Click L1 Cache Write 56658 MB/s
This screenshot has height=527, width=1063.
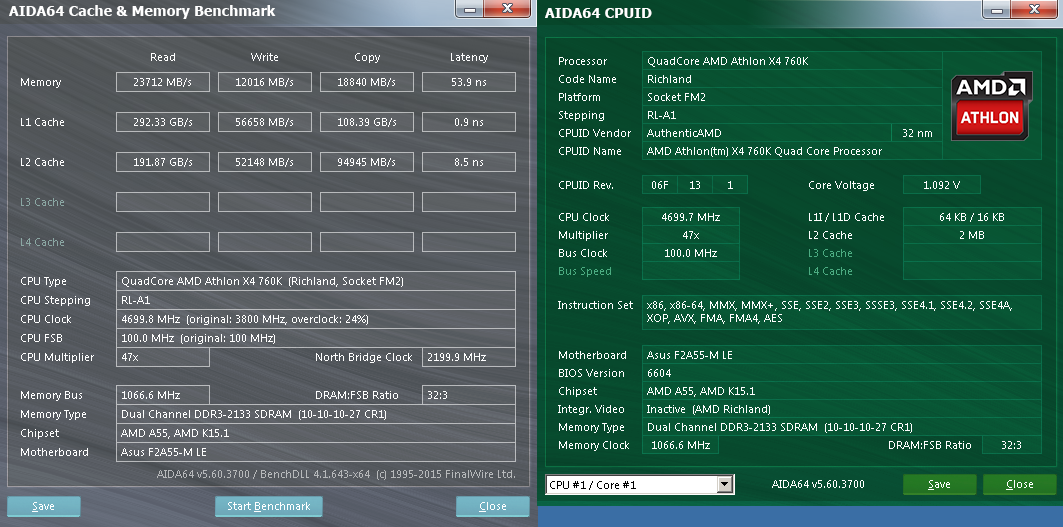(264, 122)
